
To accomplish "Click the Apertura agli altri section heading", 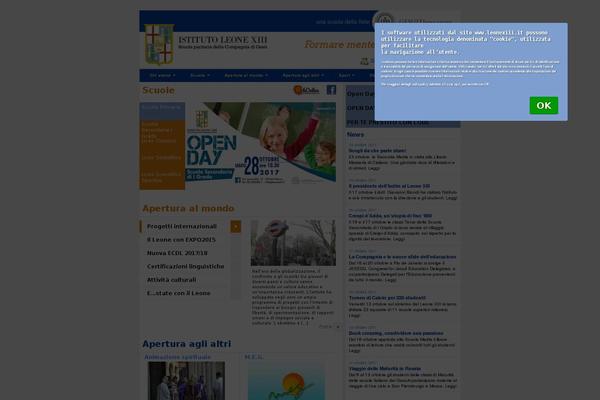I will click(186, 344).
